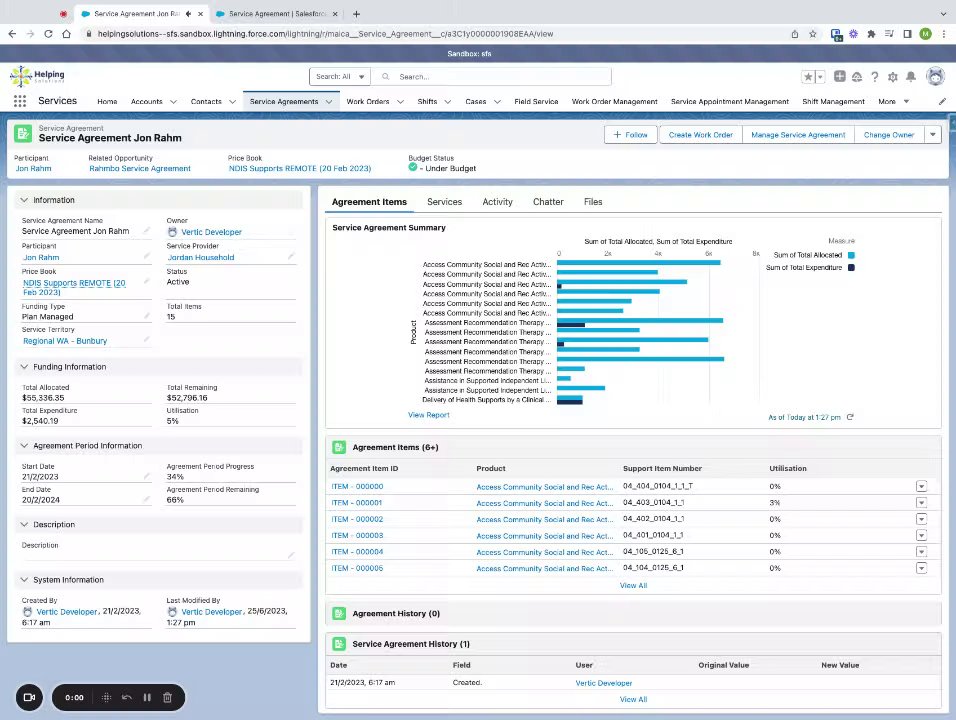This screenshot has height=720, width=956.
Task: Click the refresh chart icon beside As of Today
Action: pyautogui.click(x=850, y=417)
